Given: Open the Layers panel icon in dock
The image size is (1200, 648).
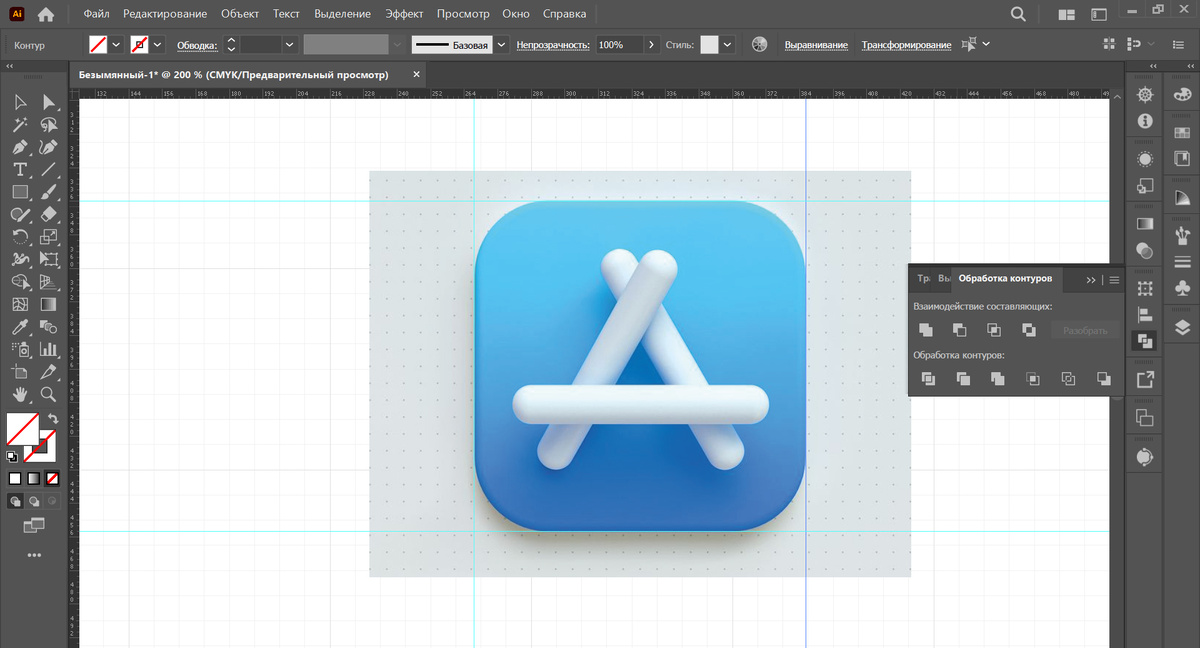Looking at the screenshot, I should [1182, 328].
